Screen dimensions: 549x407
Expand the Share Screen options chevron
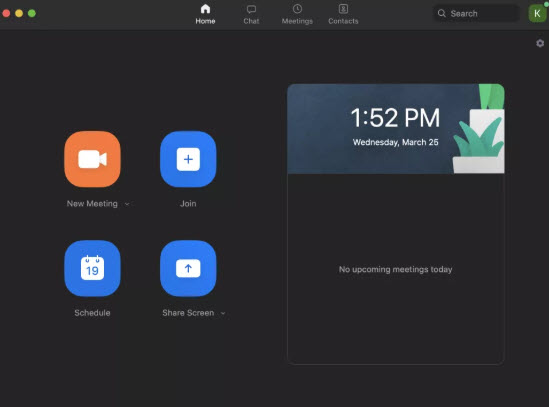[x=223, y=313]
